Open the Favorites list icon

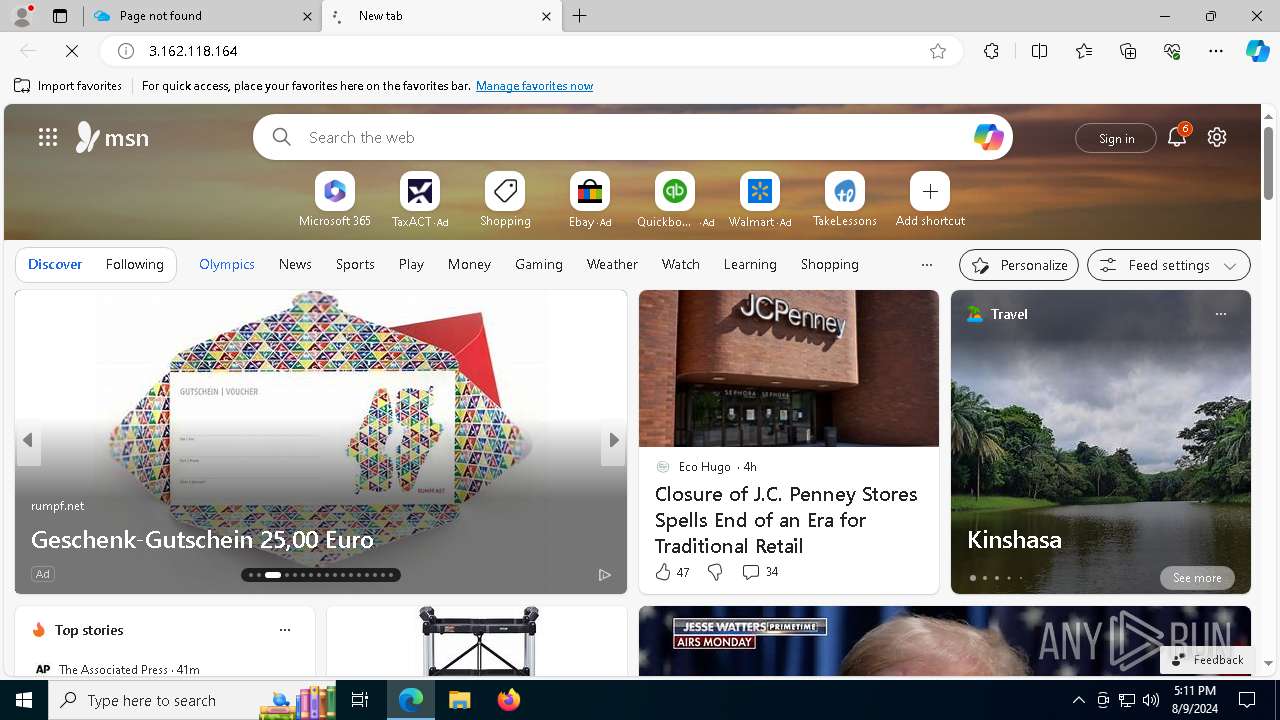[x=1084, y=51]
